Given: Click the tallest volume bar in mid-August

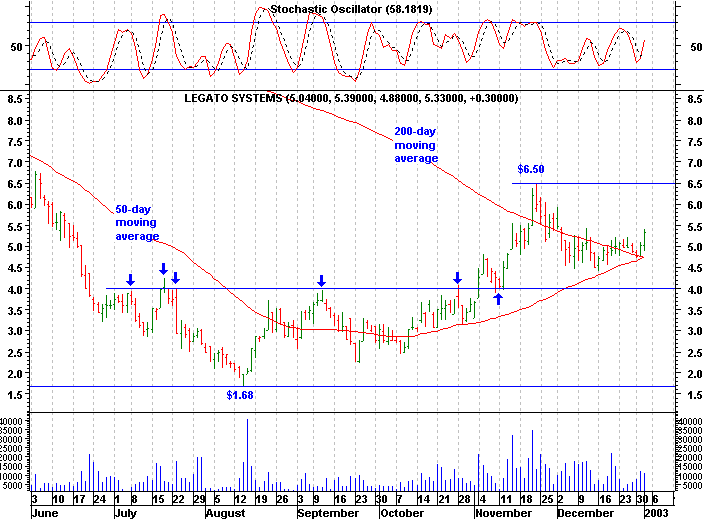Looking at the screenshot, I should tap(247, 455).
